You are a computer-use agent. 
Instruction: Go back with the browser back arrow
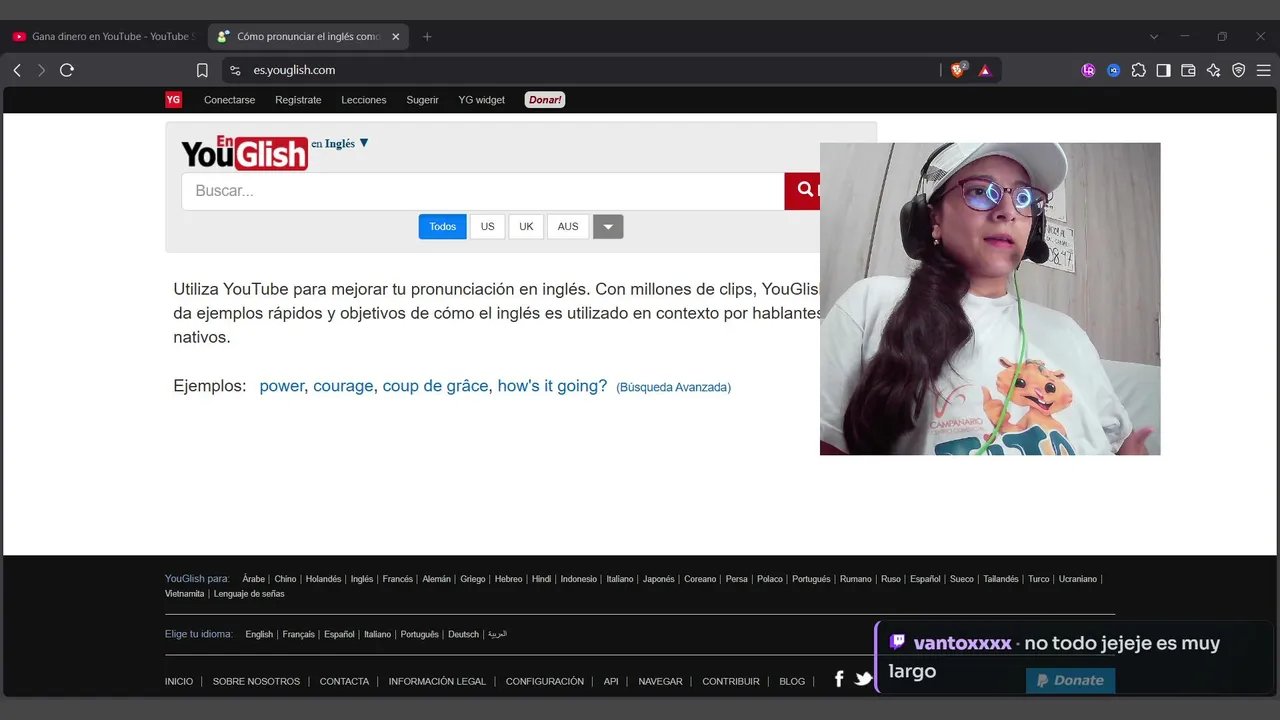tap(17, 70)
